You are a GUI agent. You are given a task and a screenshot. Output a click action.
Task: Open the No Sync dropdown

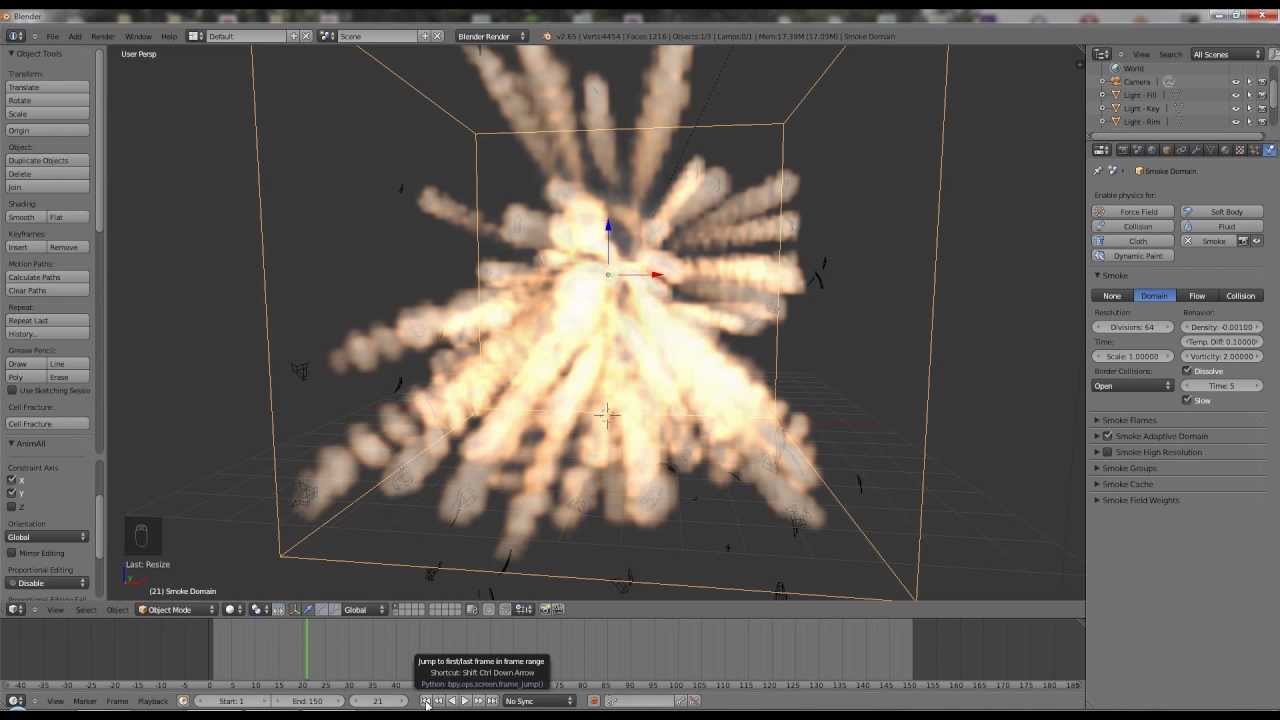[538, 701]
